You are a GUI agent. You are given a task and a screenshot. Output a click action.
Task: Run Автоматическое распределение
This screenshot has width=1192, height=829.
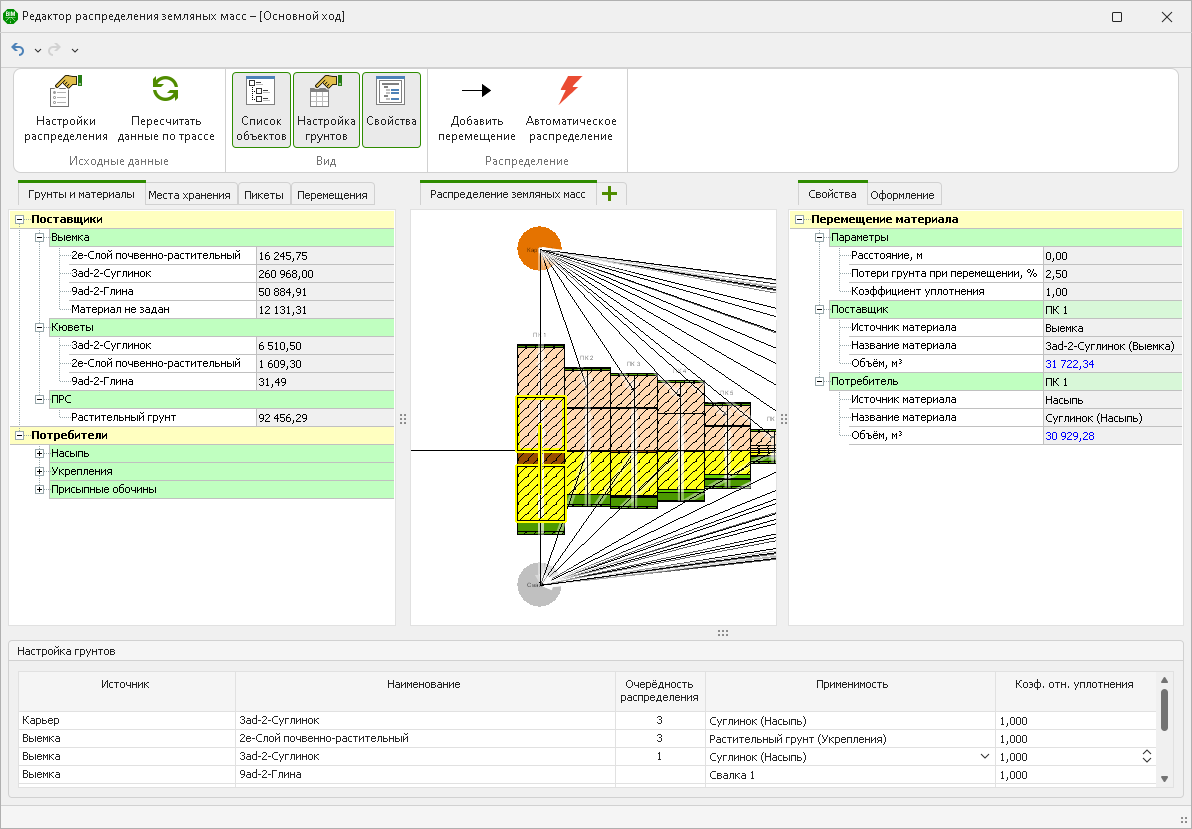[570, 91]
